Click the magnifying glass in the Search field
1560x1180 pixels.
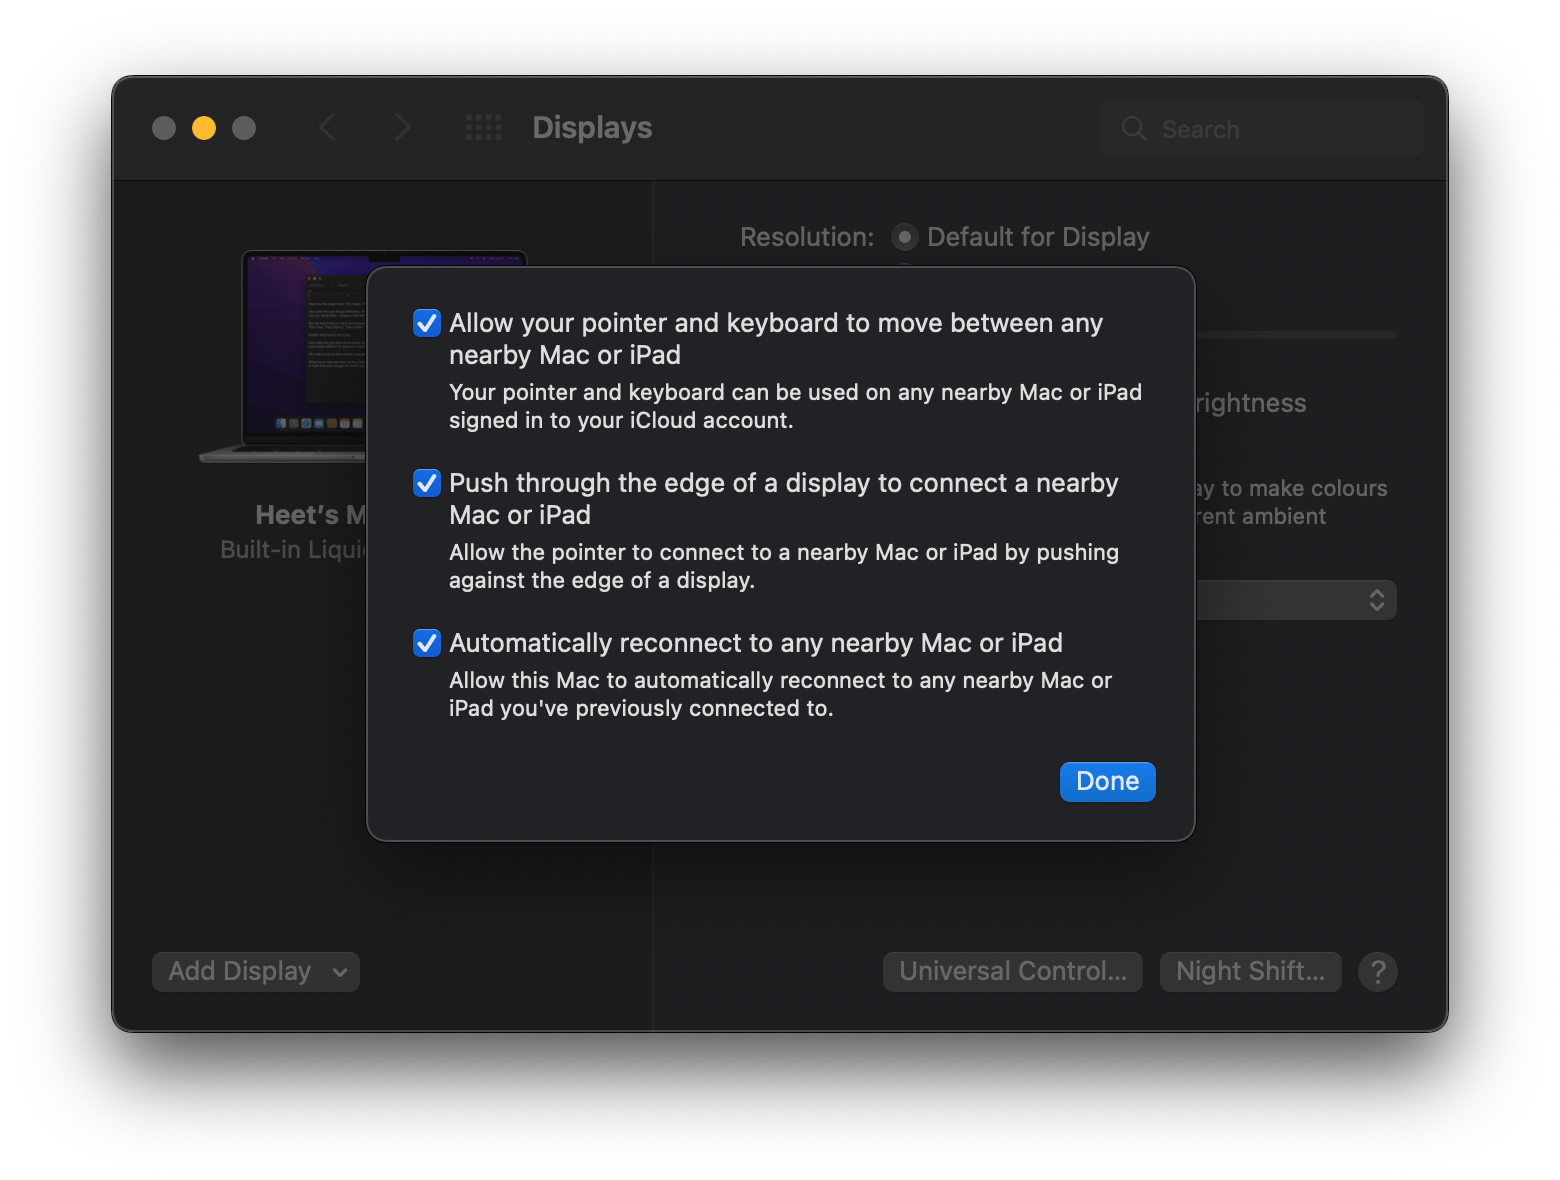coord(1133,128)
